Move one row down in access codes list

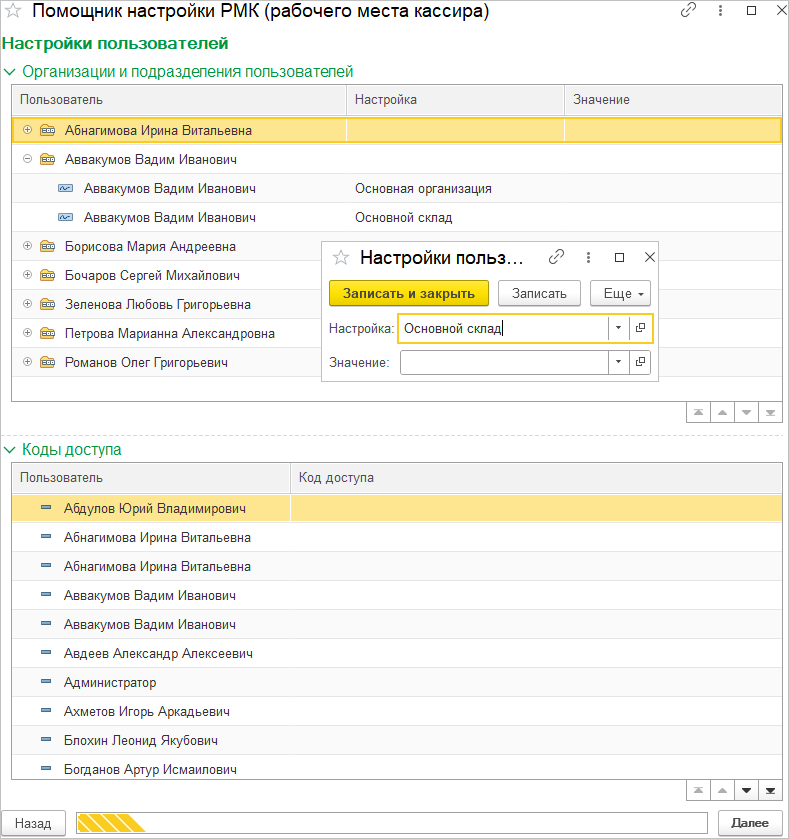click(746, 790)
